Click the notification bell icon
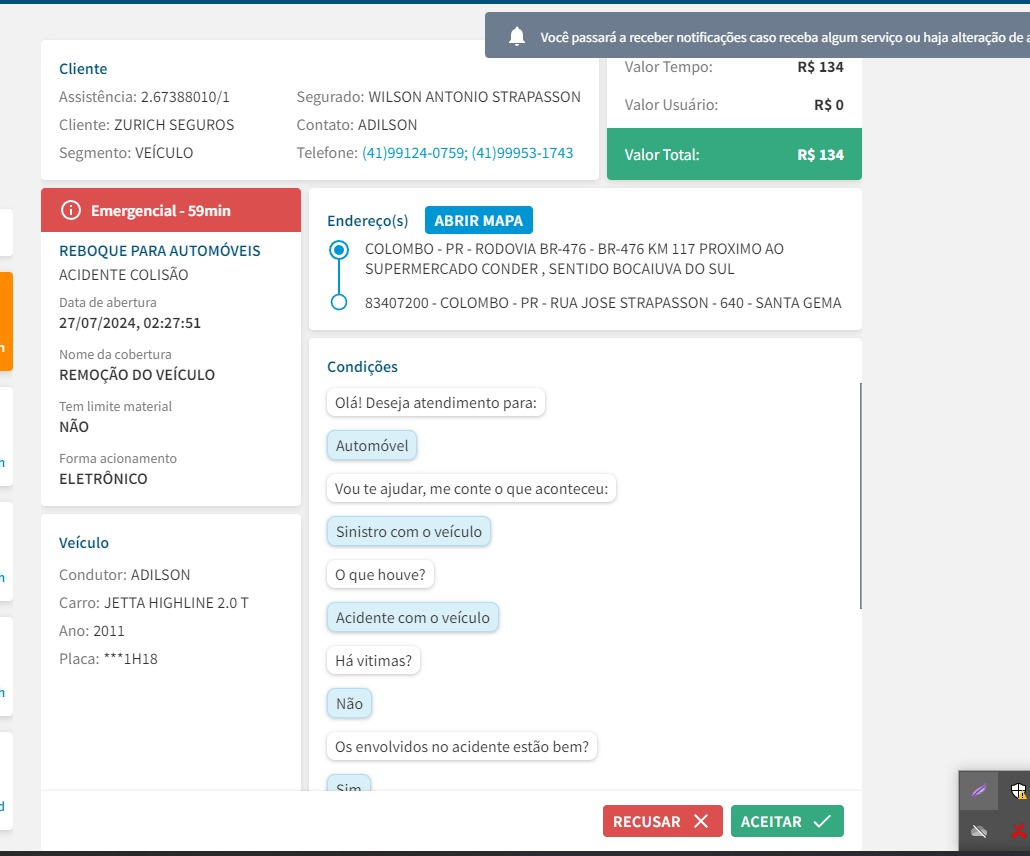The width and height of the screenshot is (1030, 856). pyautogui.click(x=517, y=36)
